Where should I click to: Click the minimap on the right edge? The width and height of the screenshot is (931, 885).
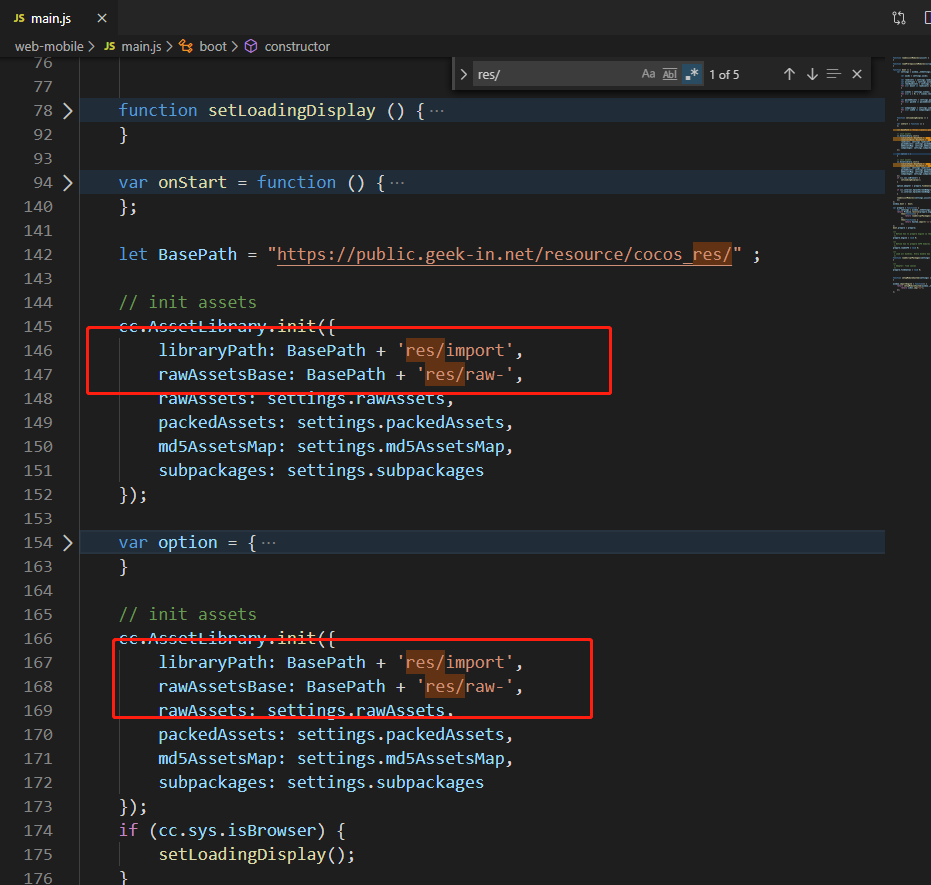tap(911, 175)
